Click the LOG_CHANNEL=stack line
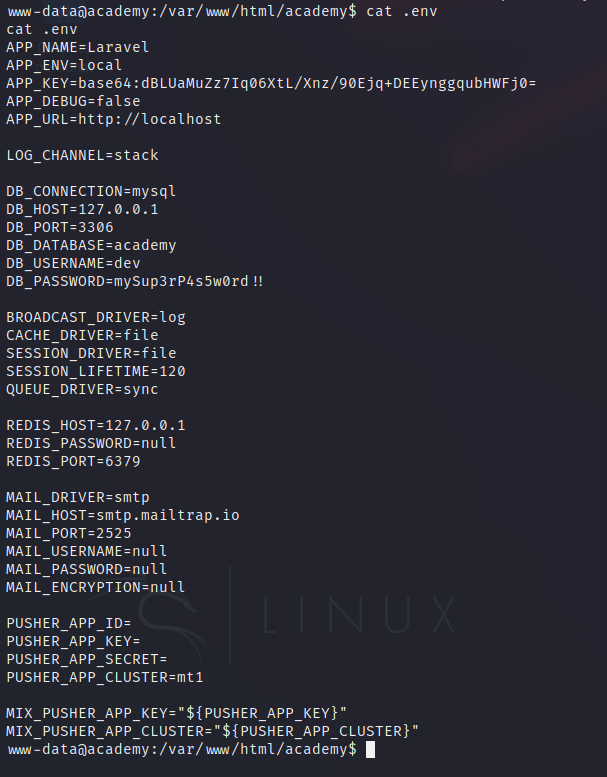Image resolution: width=607 pixels, height=777 pixels. tap(82, 155)
